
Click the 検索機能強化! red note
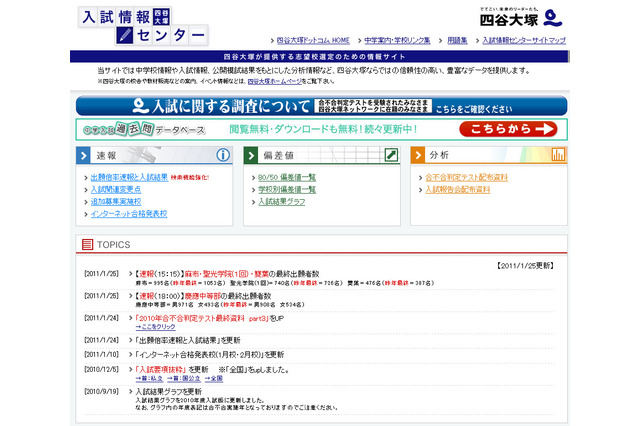coord(190,178)
